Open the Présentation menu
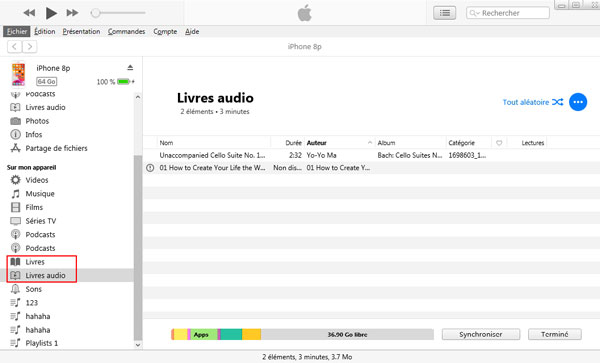The image size is (600, 363). [81, 31]
